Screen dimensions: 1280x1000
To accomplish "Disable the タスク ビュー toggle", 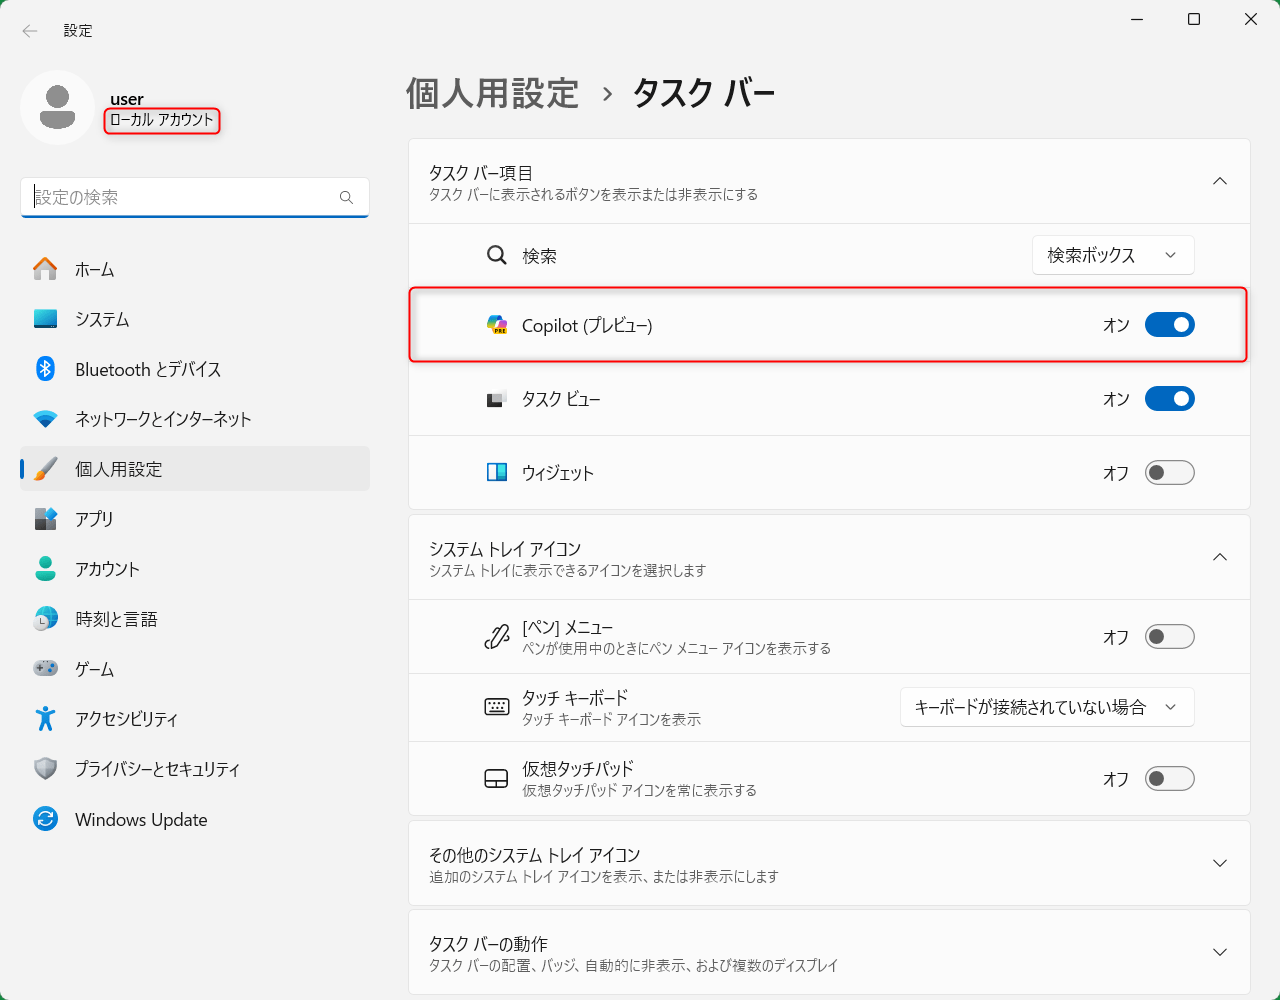I will tap(1169, 399).
